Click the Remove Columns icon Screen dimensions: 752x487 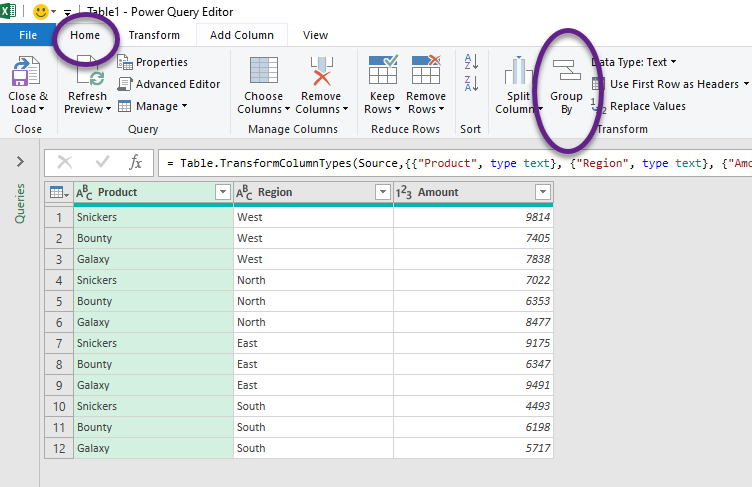[321, 71]
